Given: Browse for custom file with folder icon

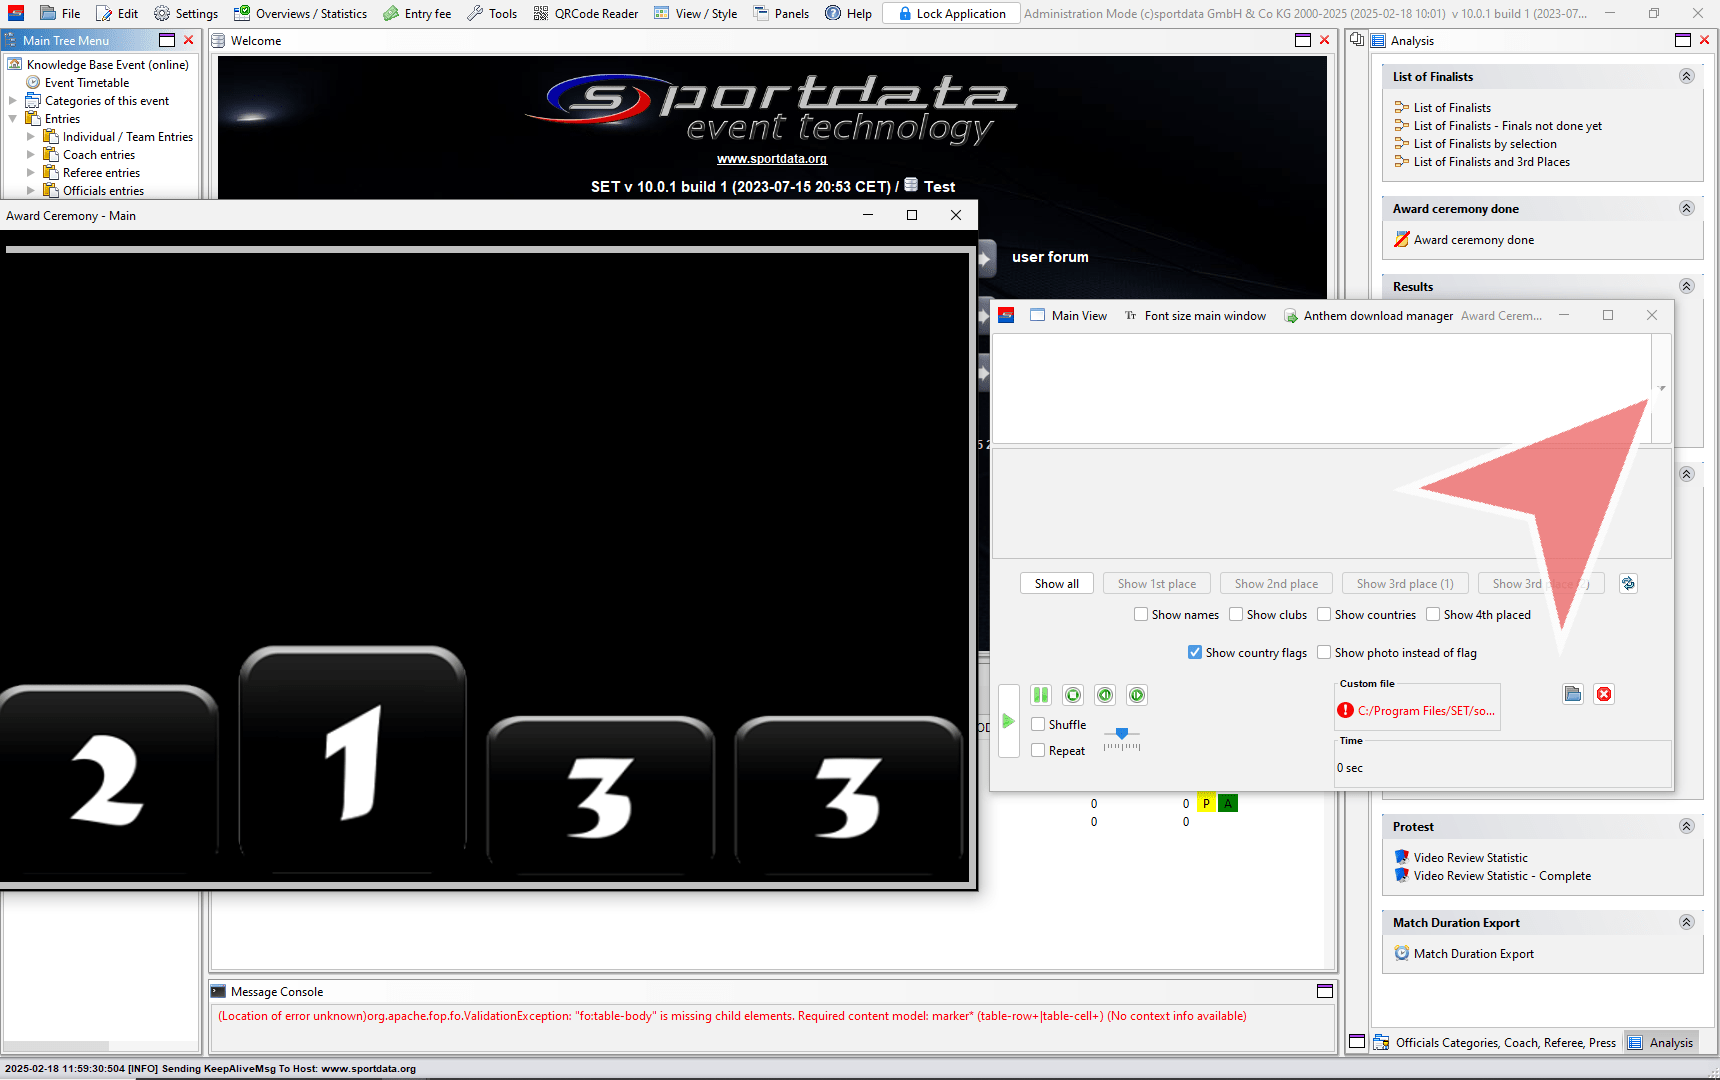Looking at the screenshot, I should click(1573, 694).
